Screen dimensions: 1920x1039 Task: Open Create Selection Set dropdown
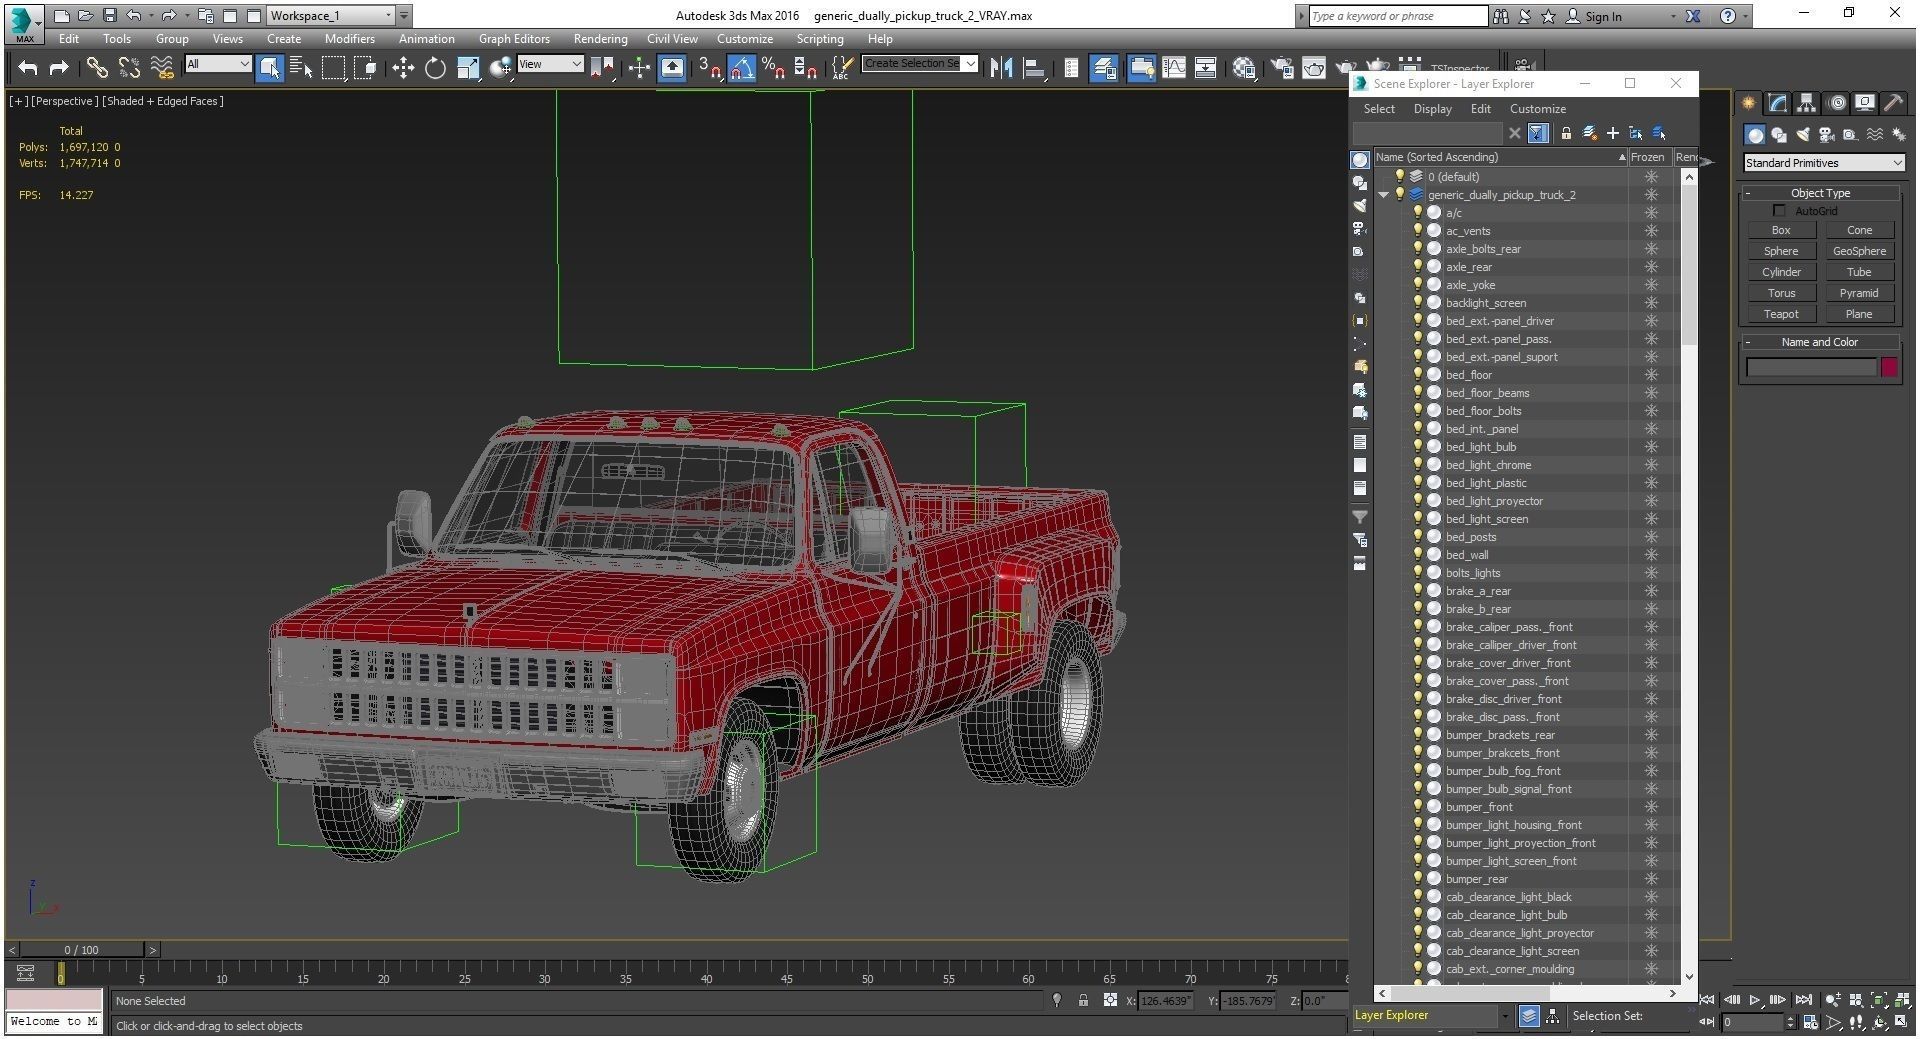919,63
